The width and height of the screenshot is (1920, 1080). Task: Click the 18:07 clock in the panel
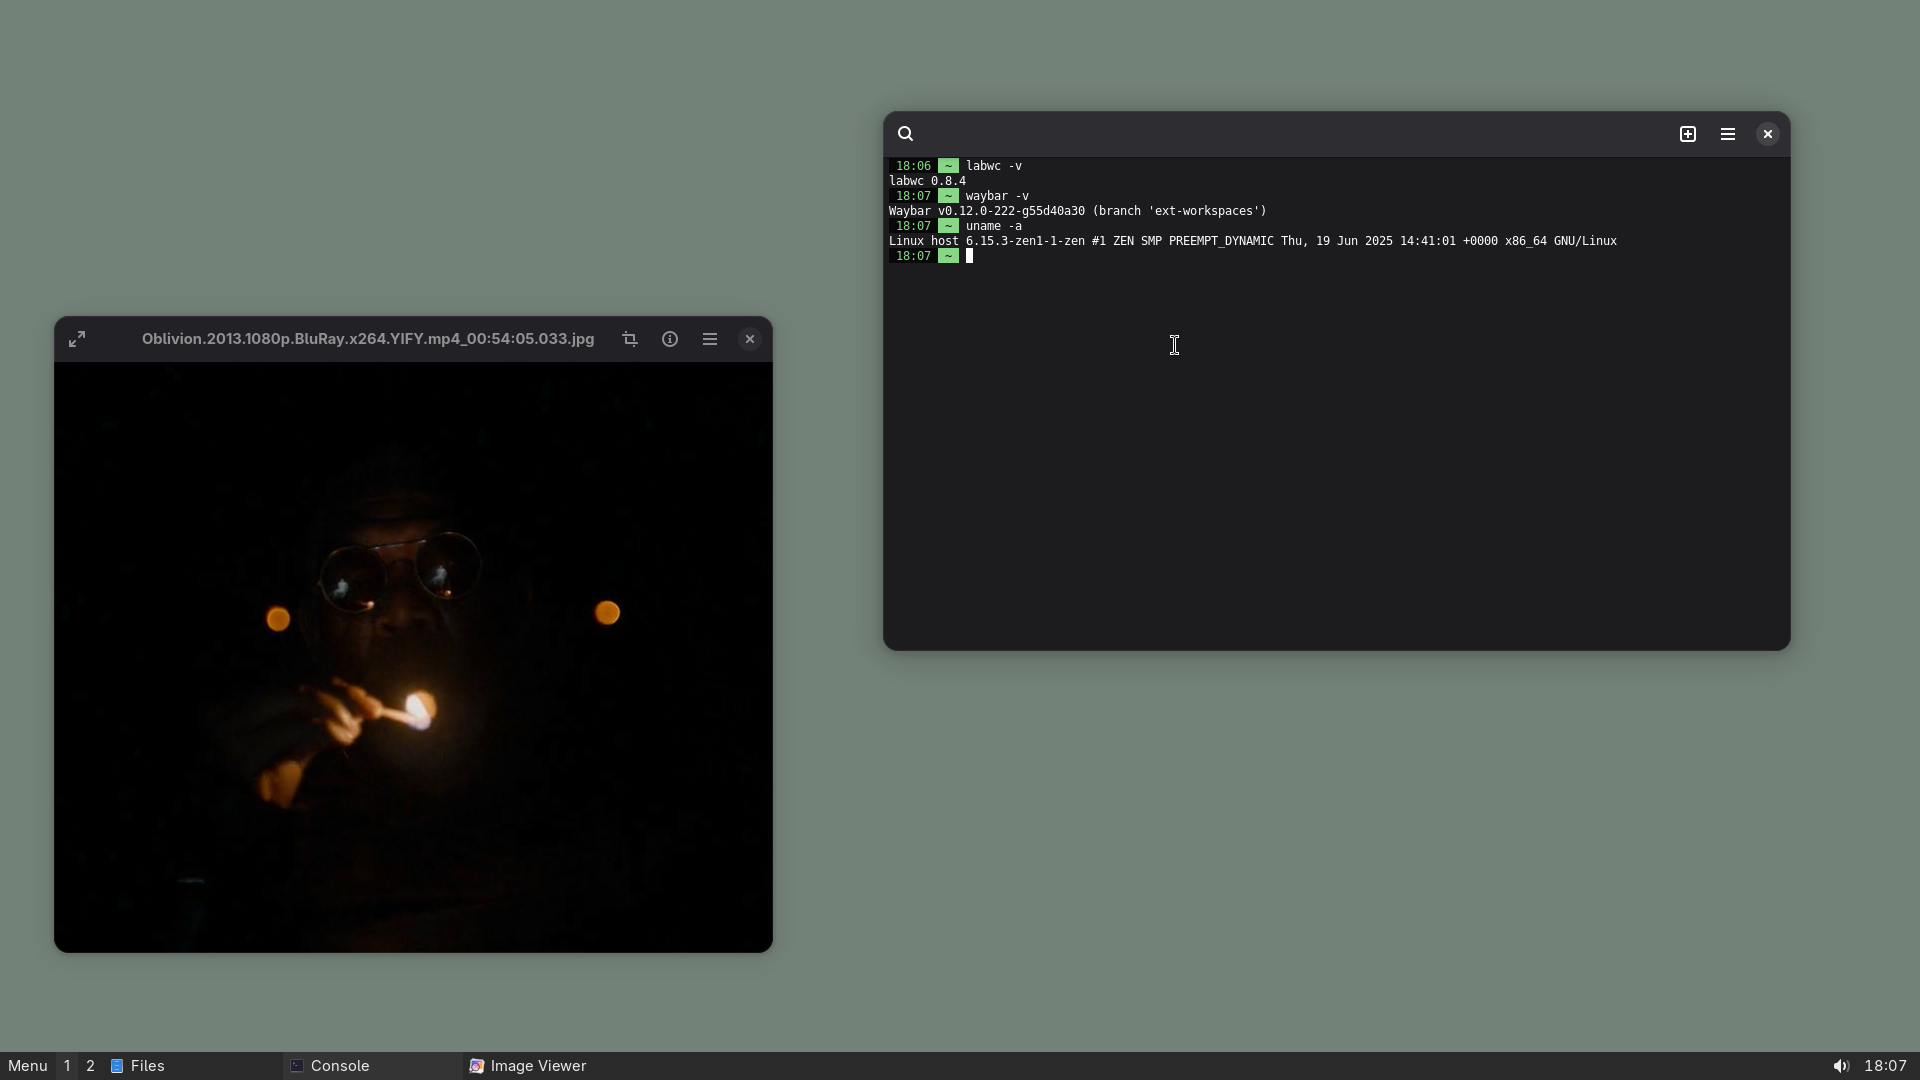1886,1066
